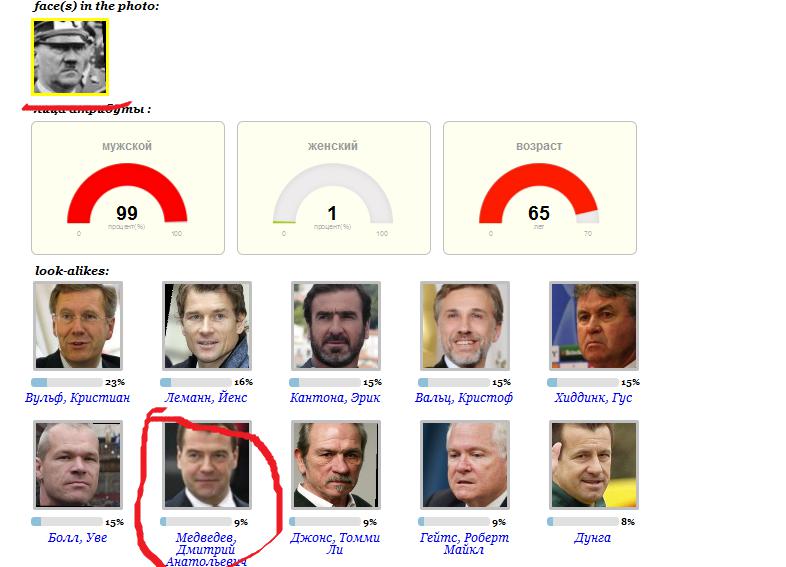Click the Джонс, Томми Ли link
The width and height of the screenshot is (786, 567).
[x=335, y=543]
